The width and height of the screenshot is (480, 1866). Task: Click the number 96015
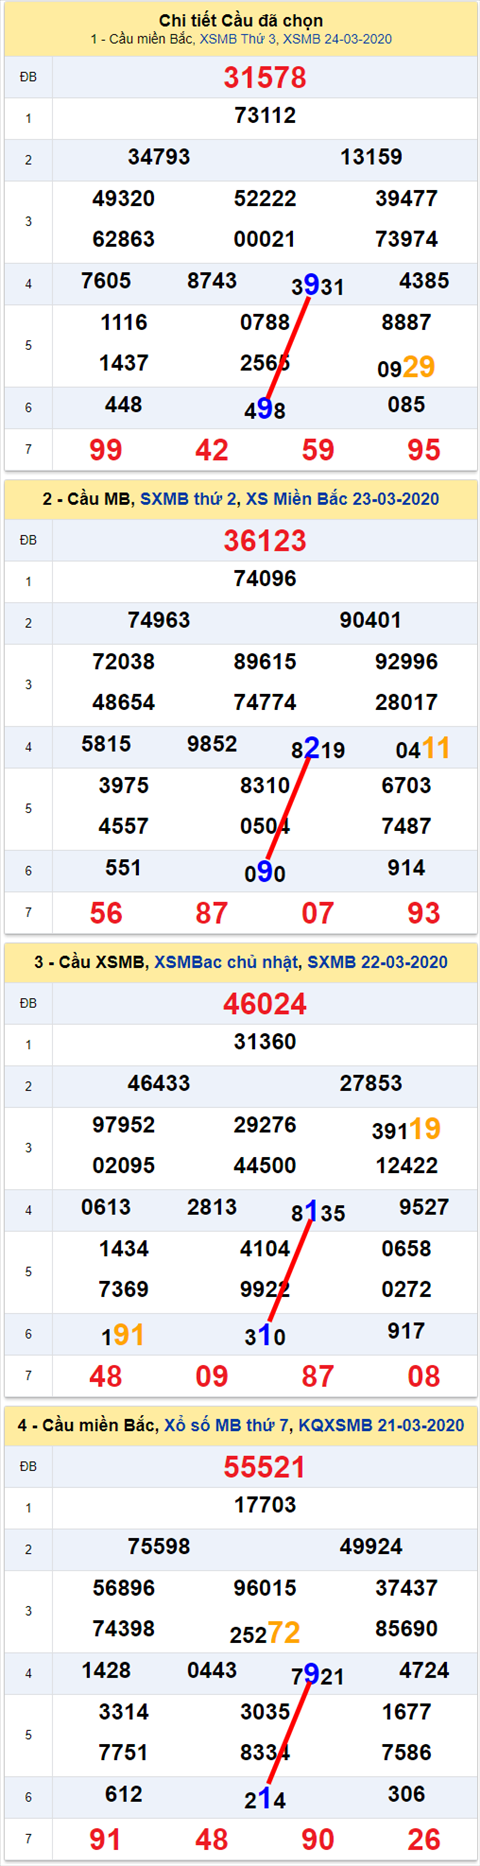[265, 1587]
